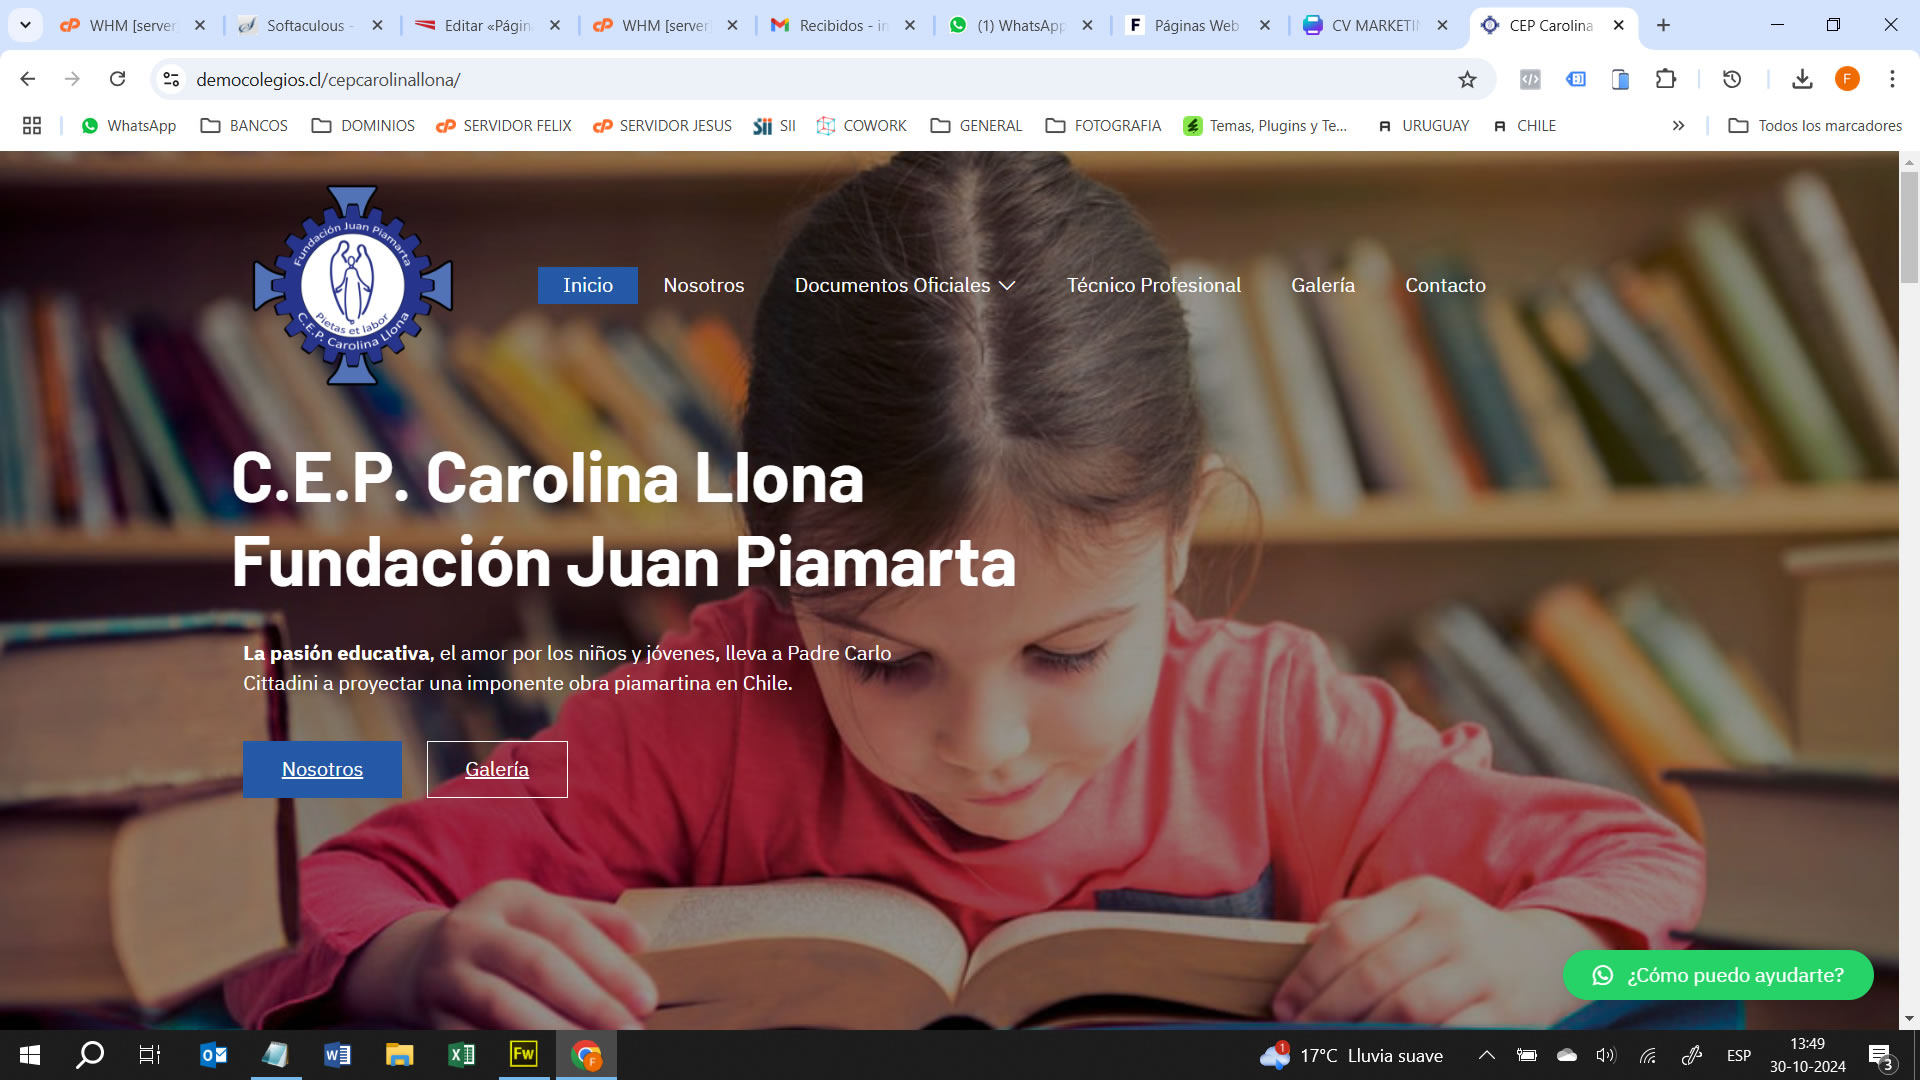1920x1080 pixels.
Task: Show hidden system tray icons
Action: [1486, 1055]
